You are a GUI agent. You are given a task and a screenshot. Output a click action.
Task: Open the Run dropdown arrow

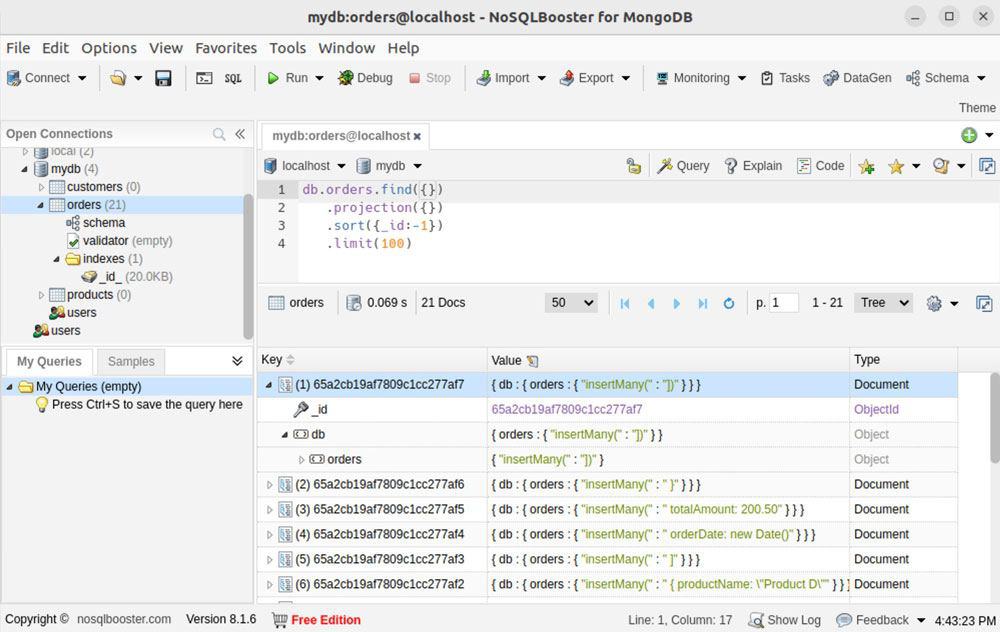[320, 78]
